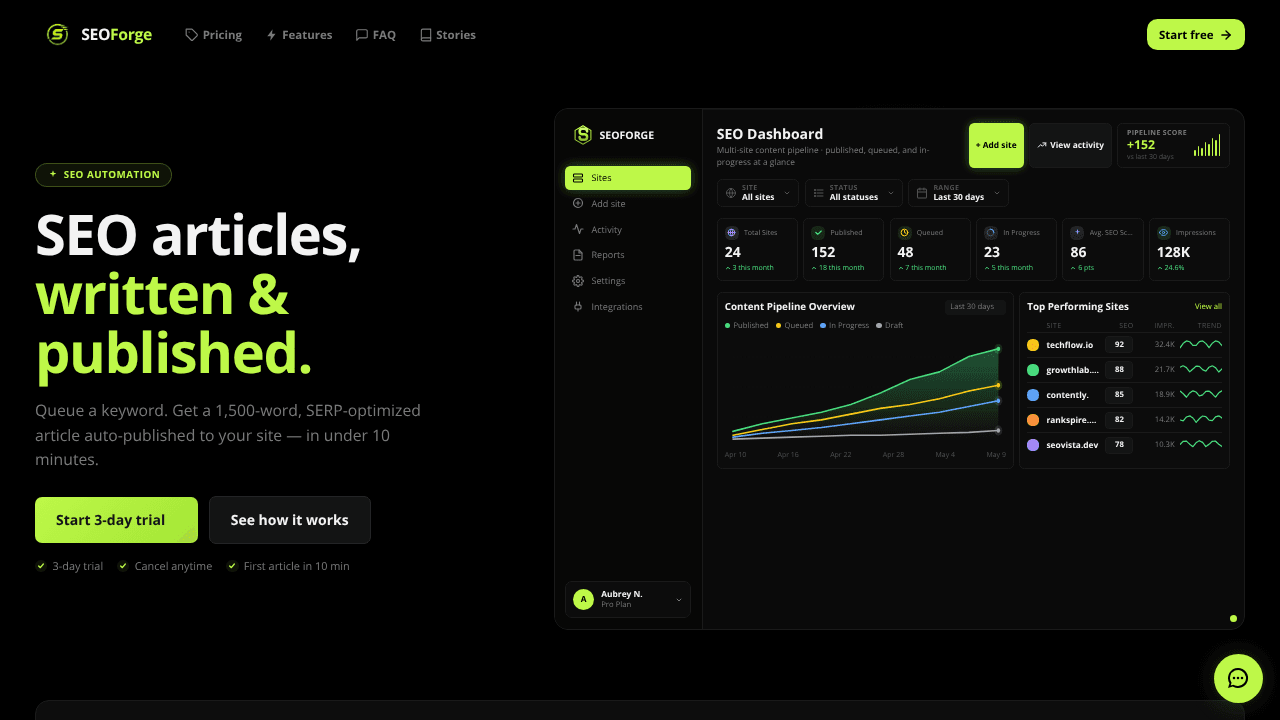Screen dimensions: 1280x720
Task: Click the Avg. SEO Score sparkle icon
Action: pyautogui.click(x=1077, y=232)
